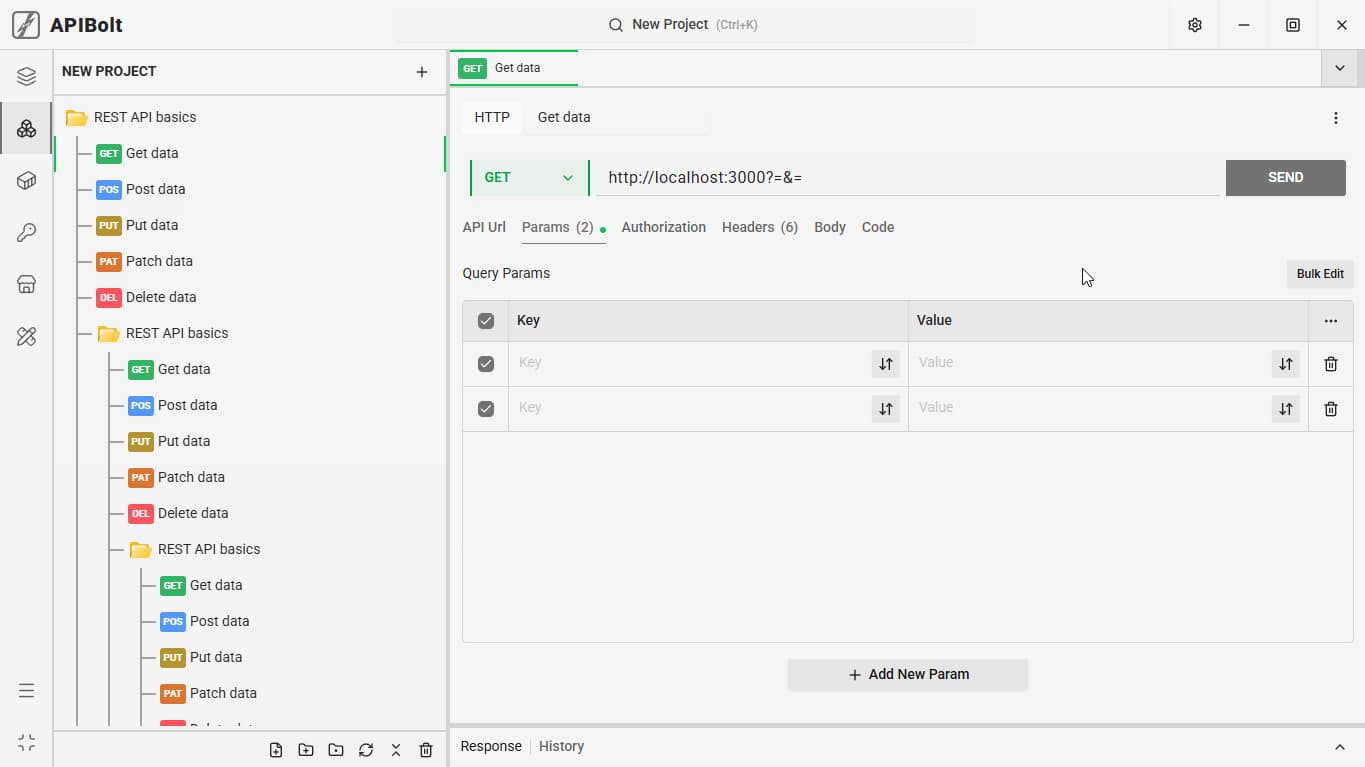Uncheck the first query param row checkbox
Image resolution: width=1365 pixels, height=767 pixels.
[486, 364]
